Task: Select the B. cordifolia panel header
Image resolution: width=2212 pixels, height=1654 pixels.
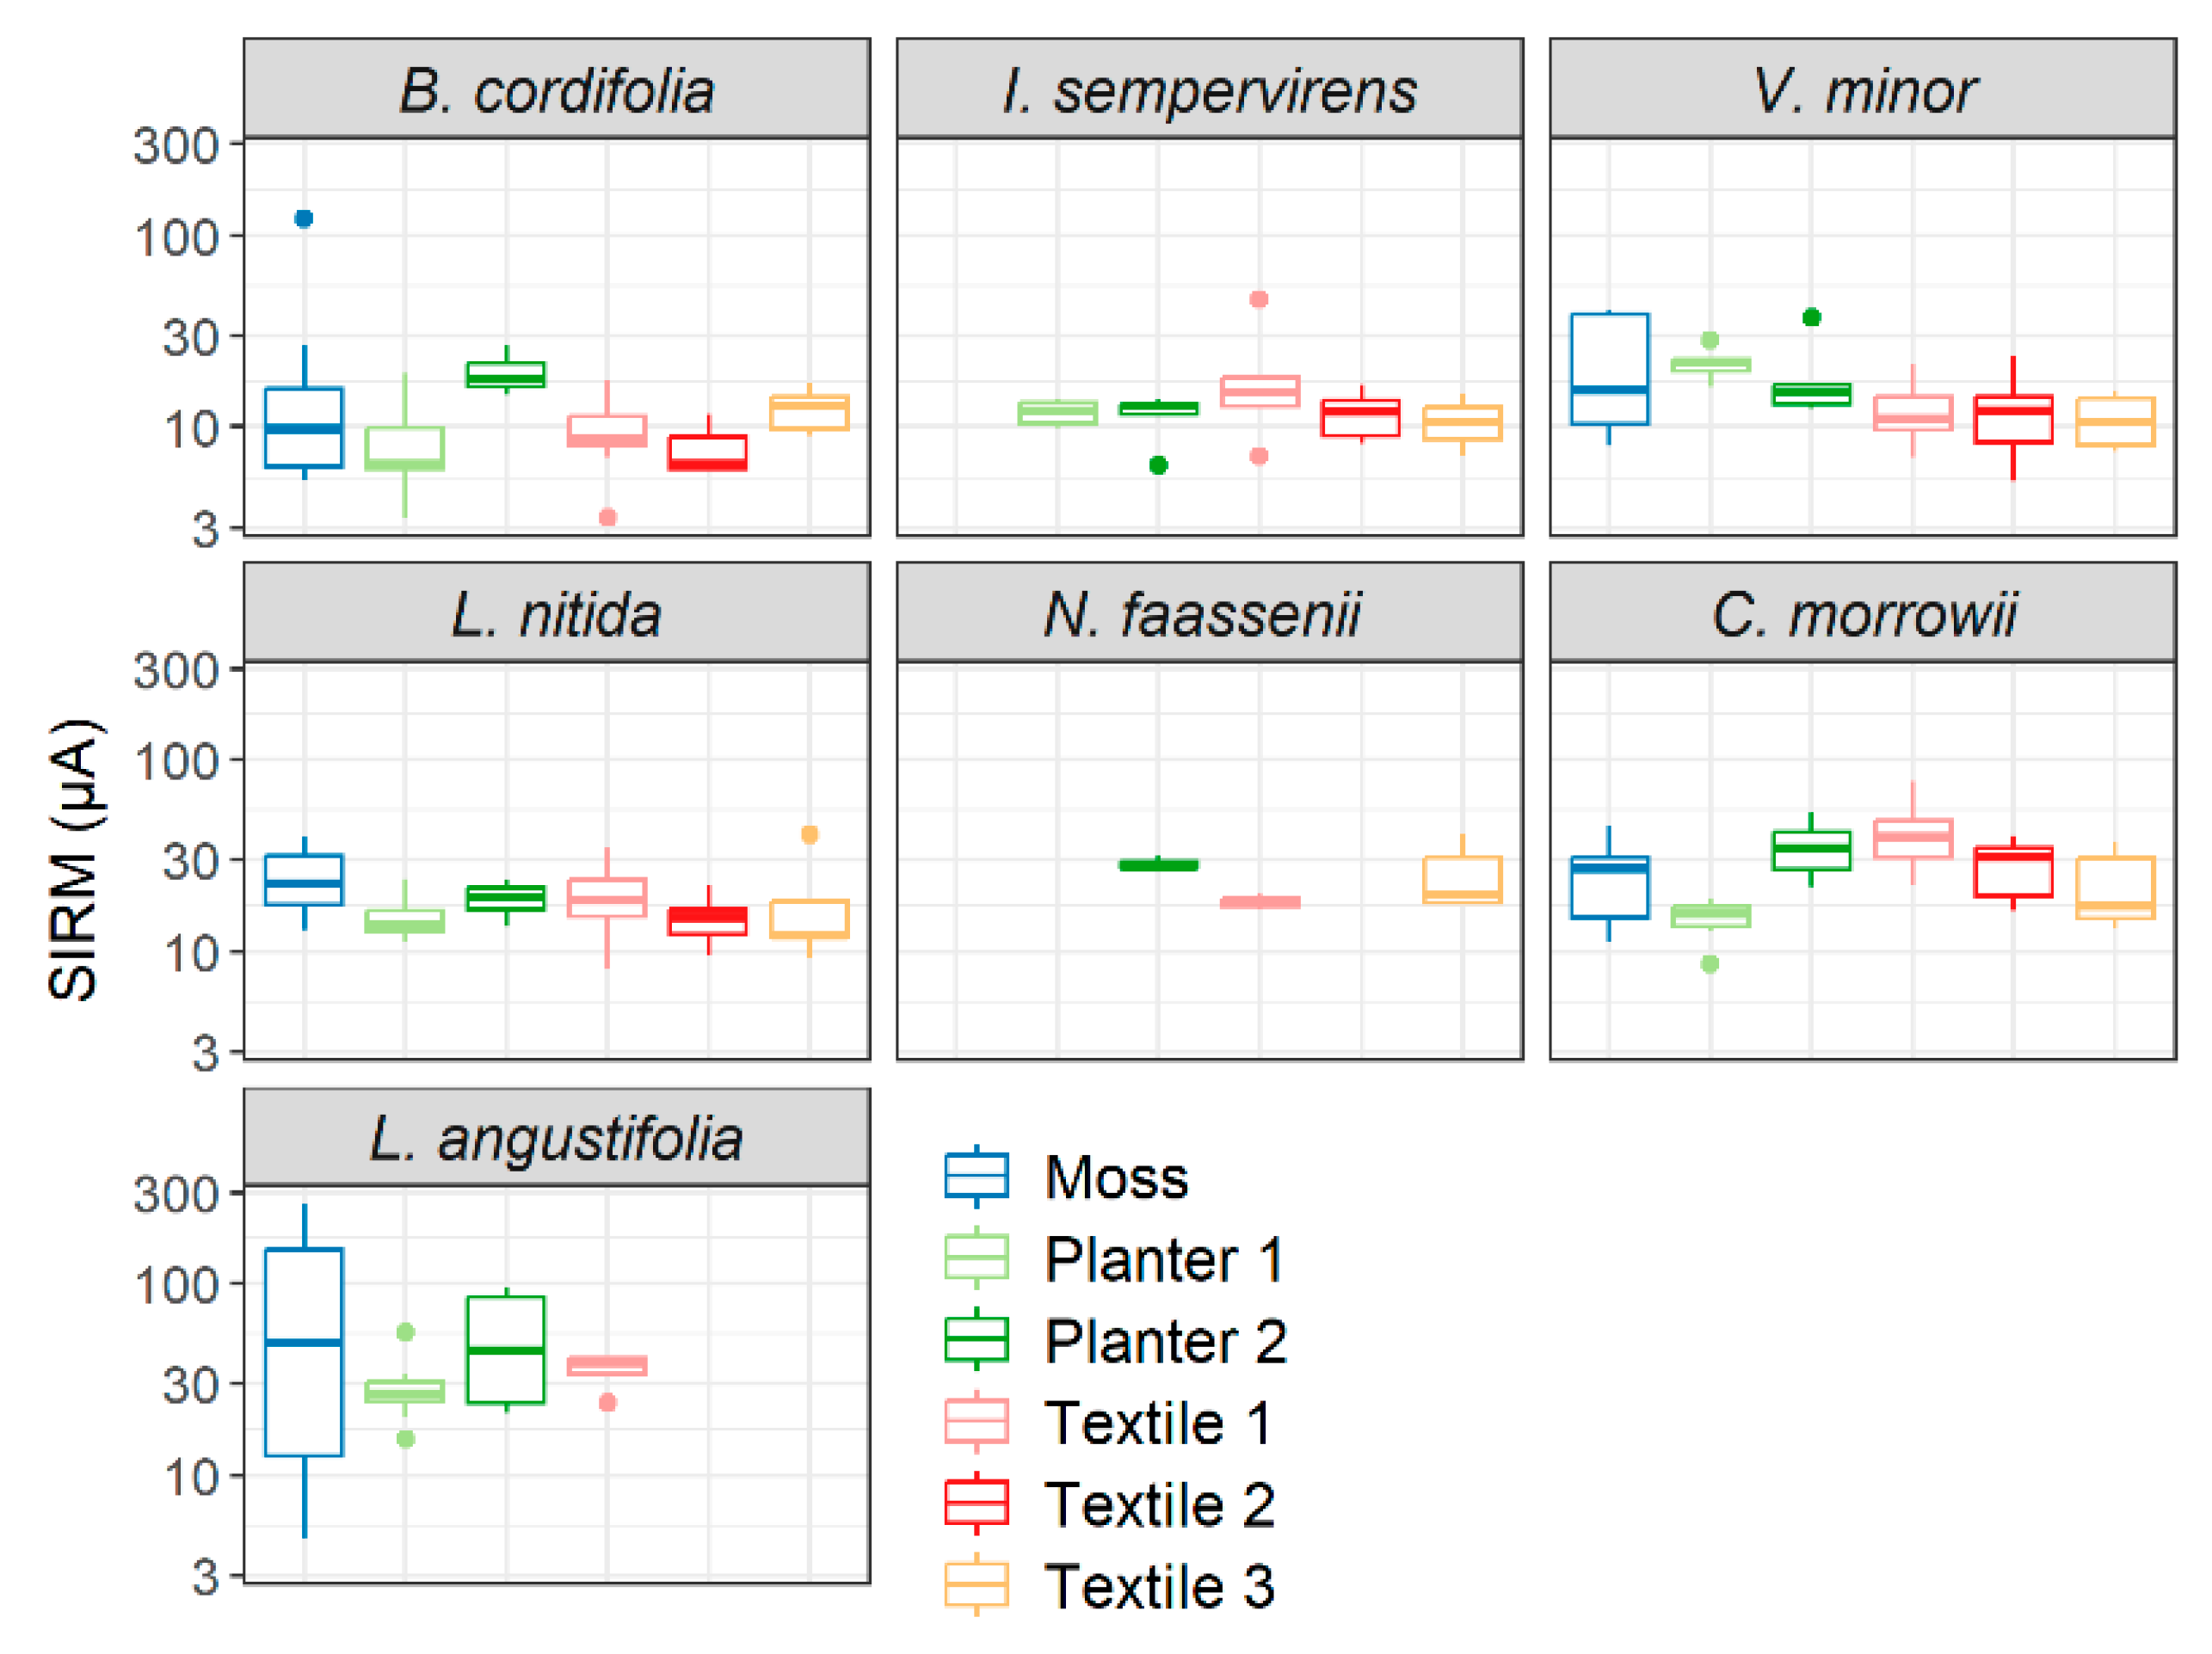Action: [x=556, y=90]
